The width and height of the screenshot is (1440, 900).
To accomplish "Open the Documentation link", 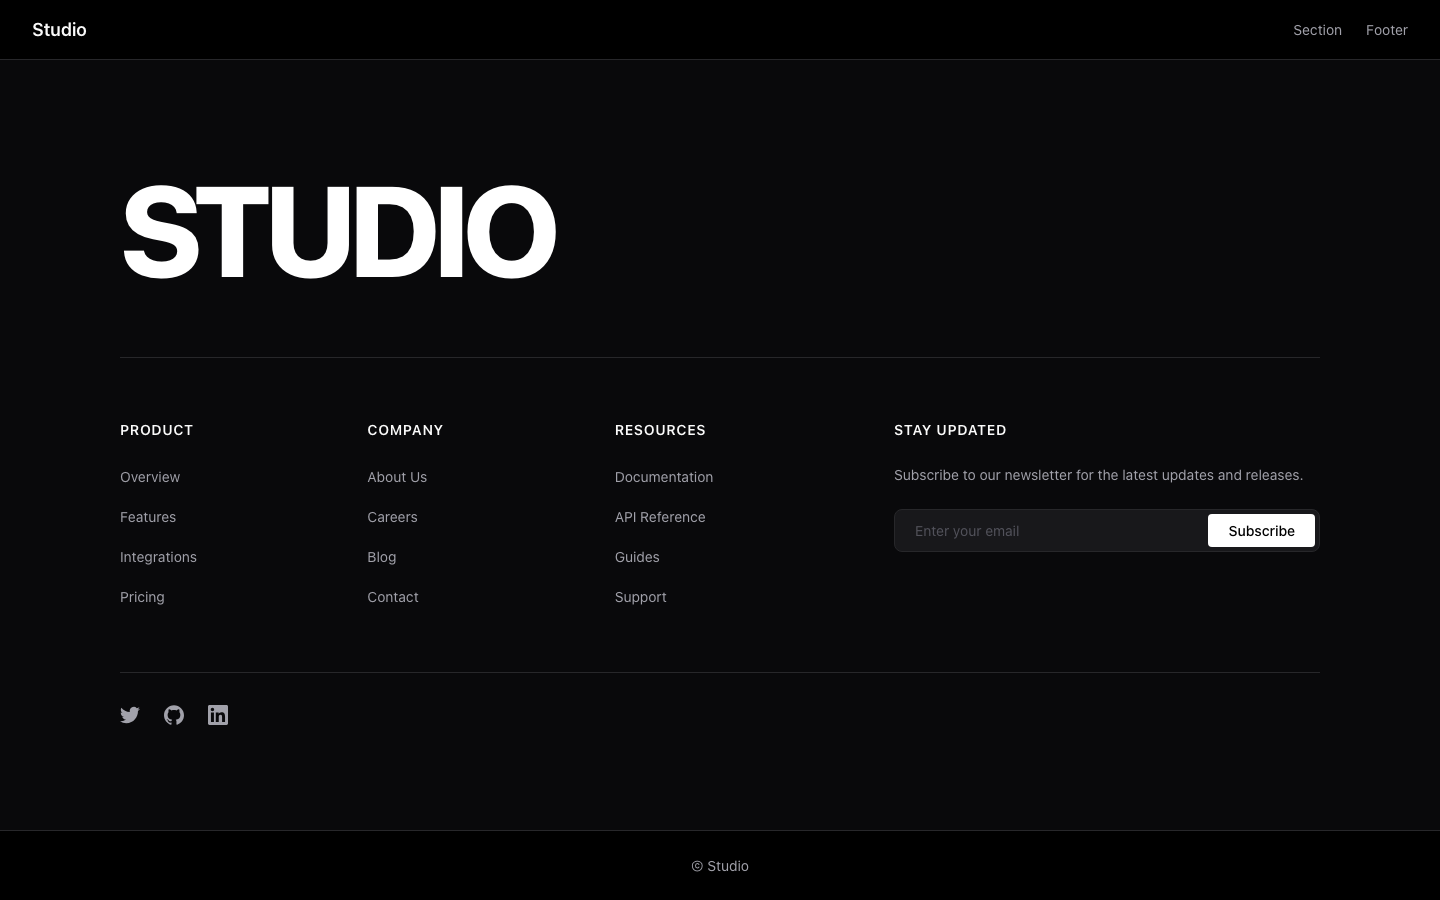I will (x=664, y=477).
